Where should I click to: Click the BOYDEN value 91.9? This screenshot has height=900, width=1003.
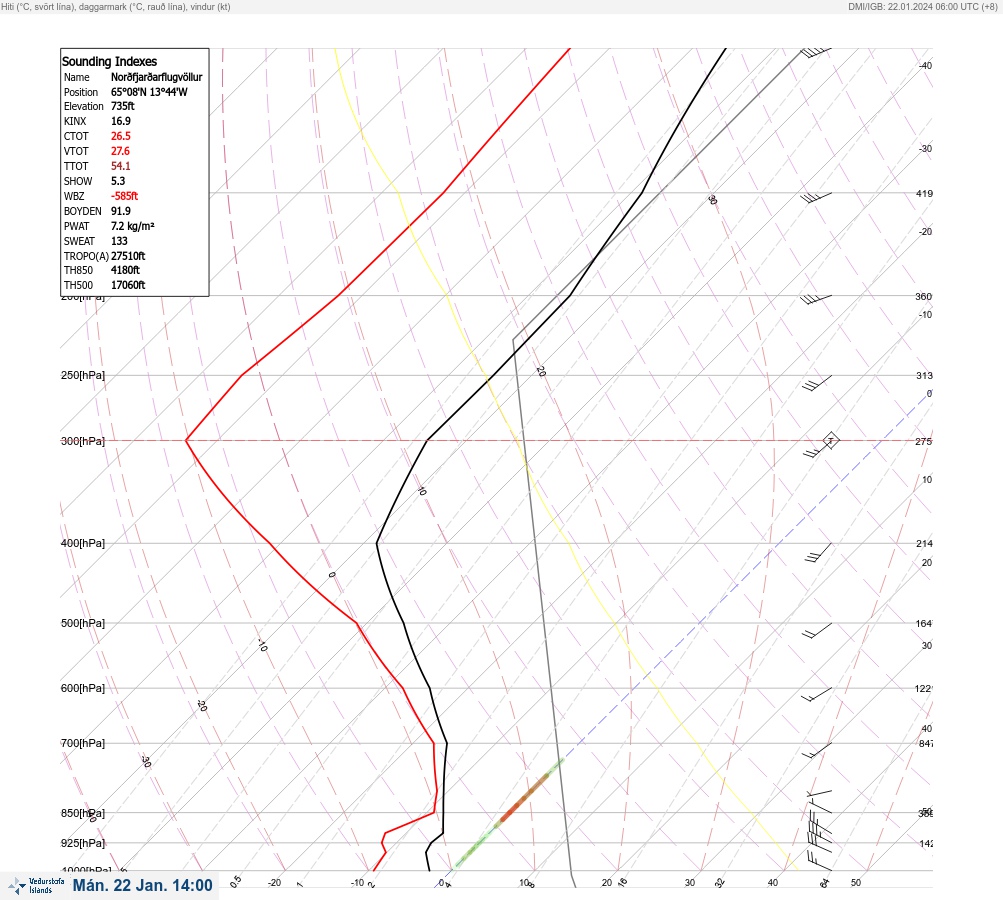click(121, 211)
